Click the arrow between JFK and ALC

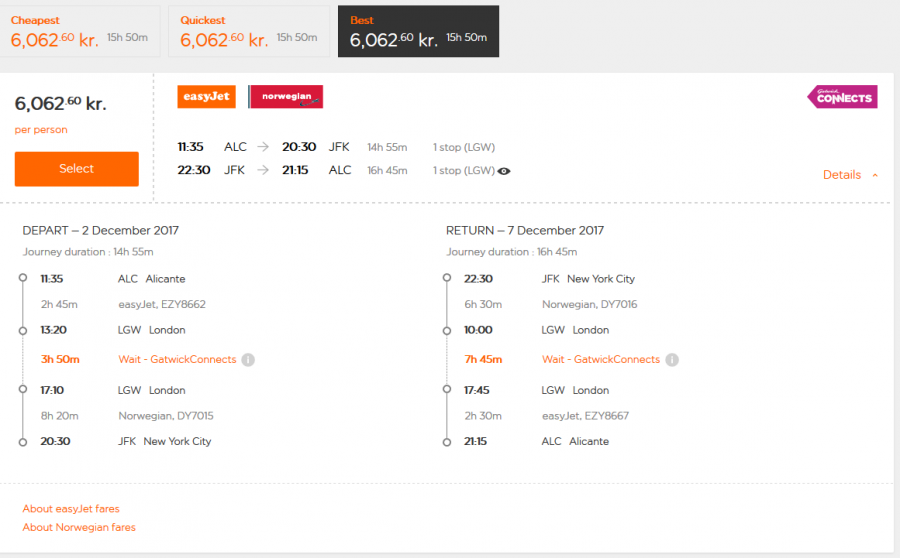[x=263, y=170]
